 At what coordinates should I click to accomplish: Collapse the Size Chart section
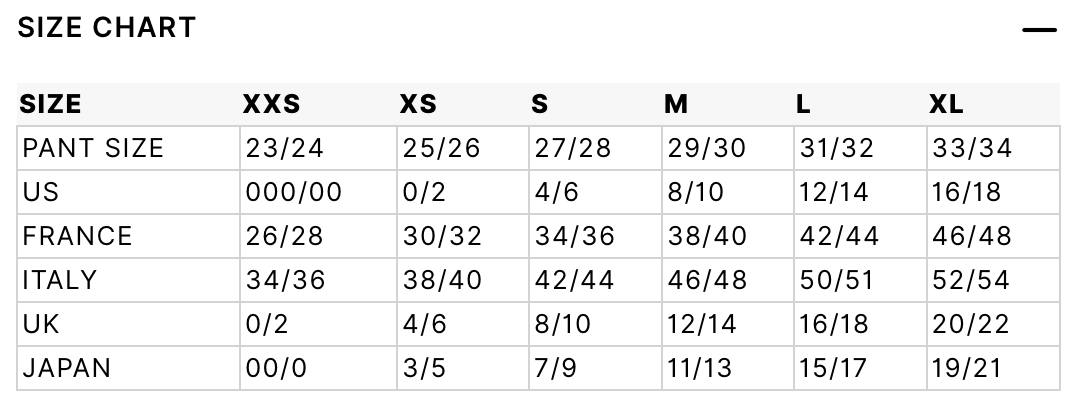[x=1039, y=30]
